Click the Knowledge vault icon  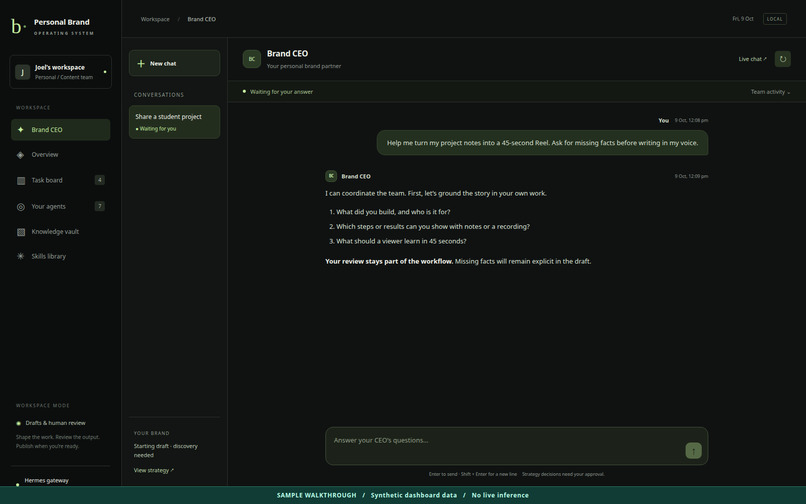pyautogui.click(x=21, y=232)
